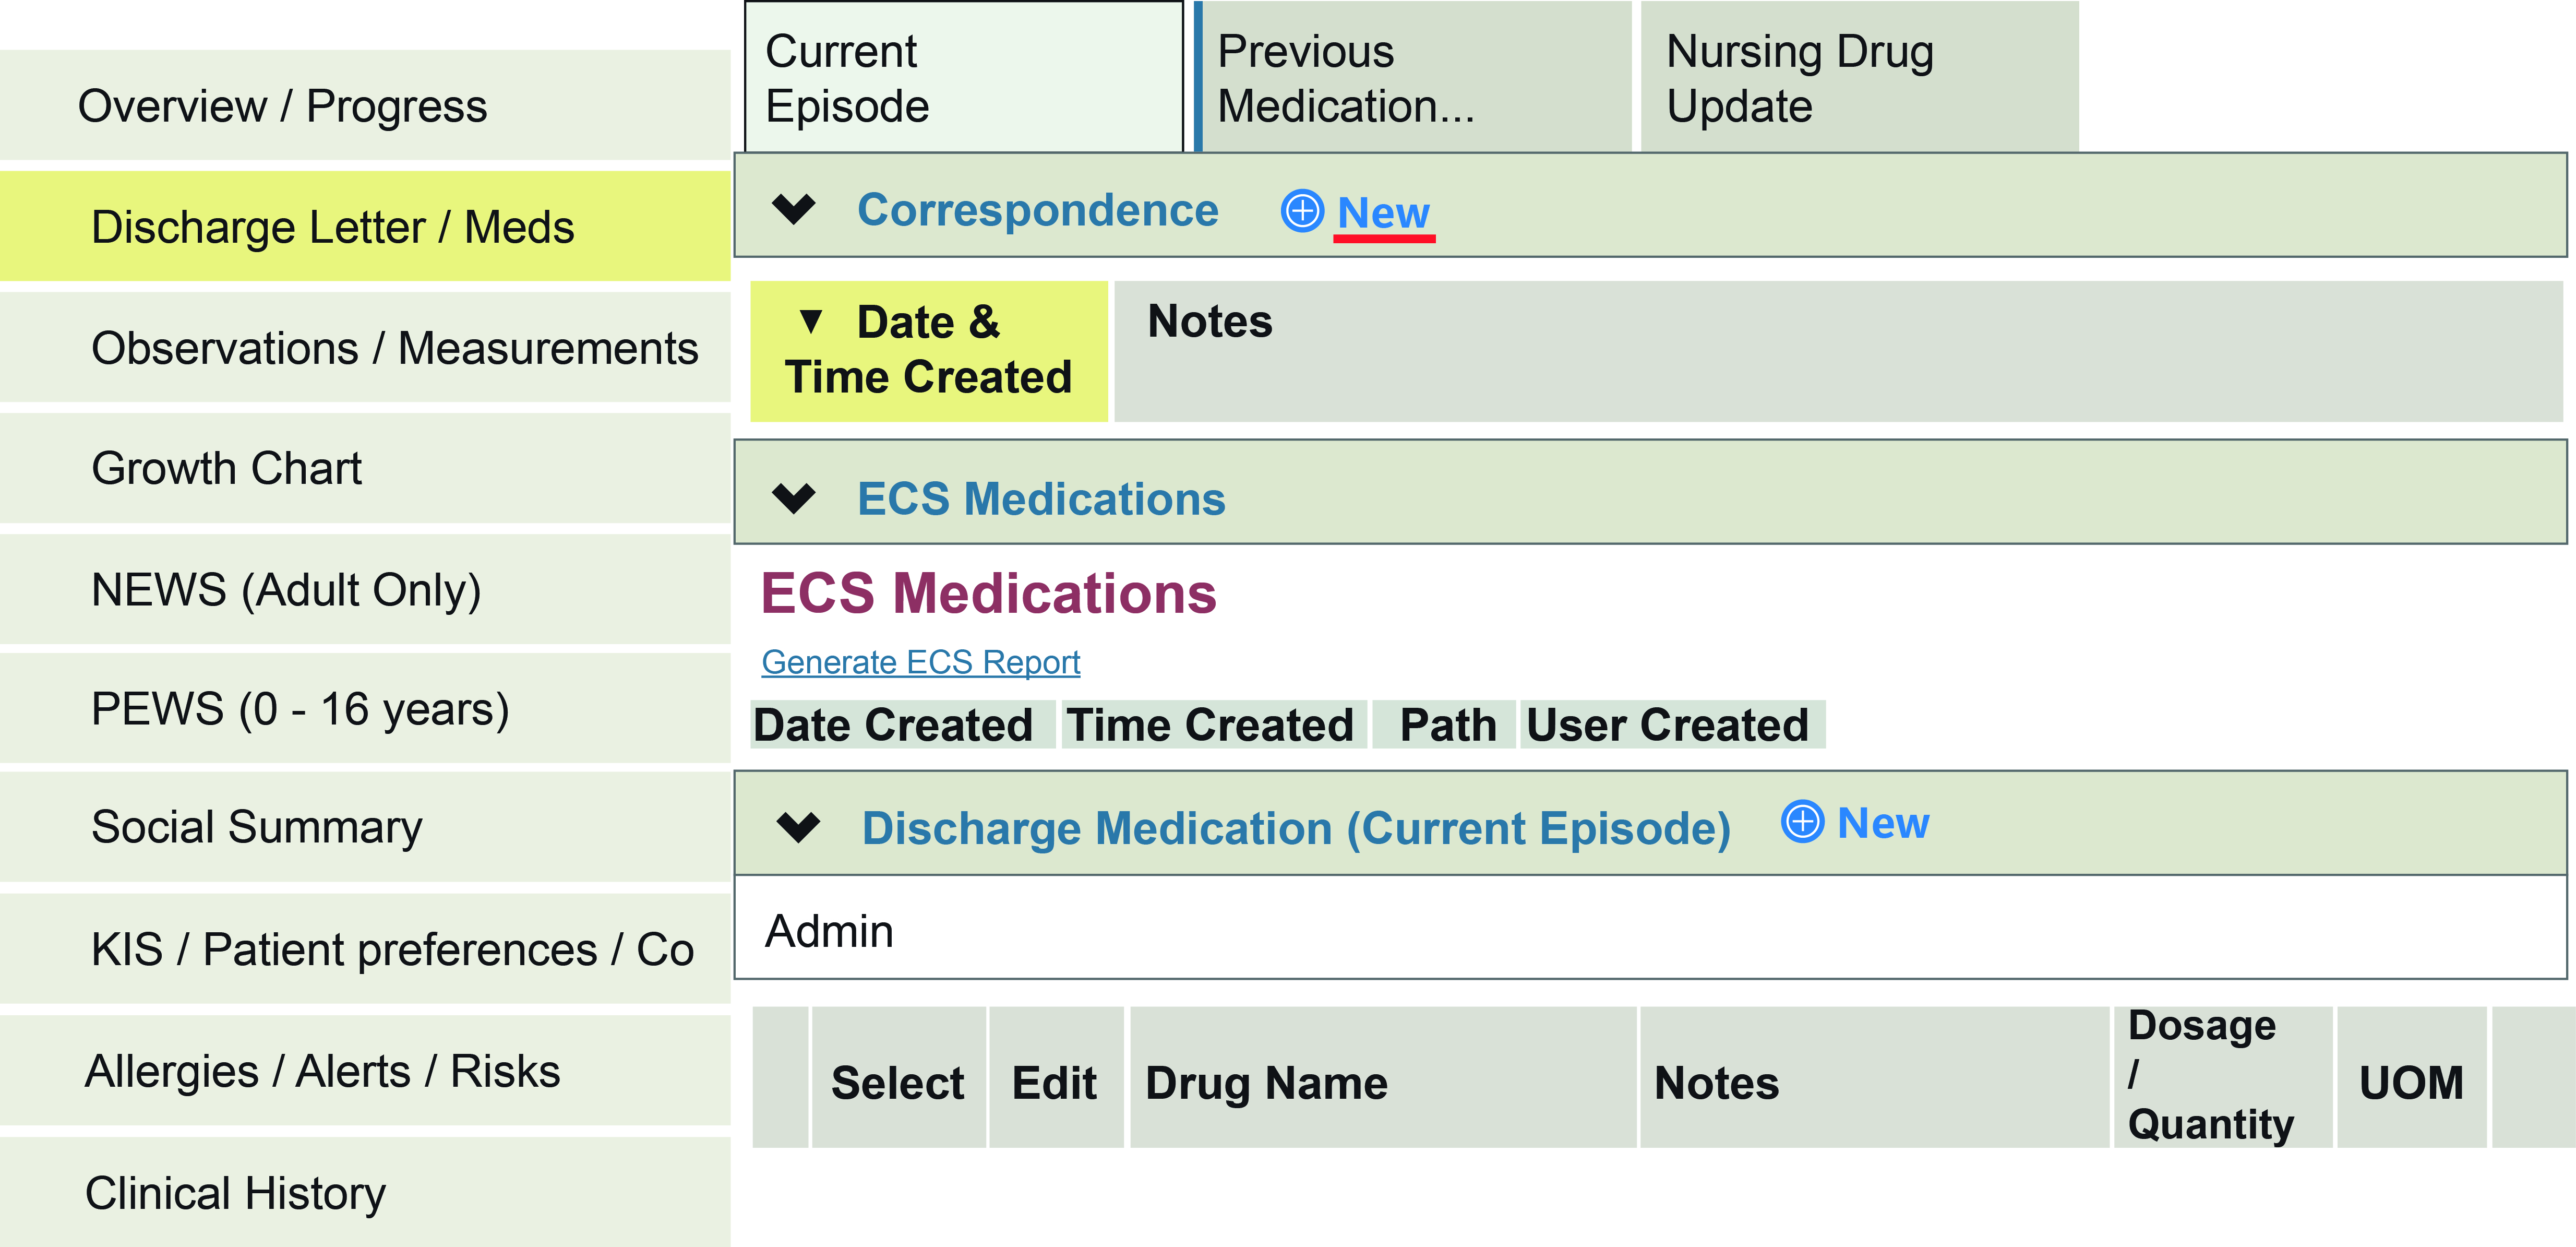This screenshot has height=1247, width=2576.
Task: Click the Select column header in medication table
Action: 897,1082
